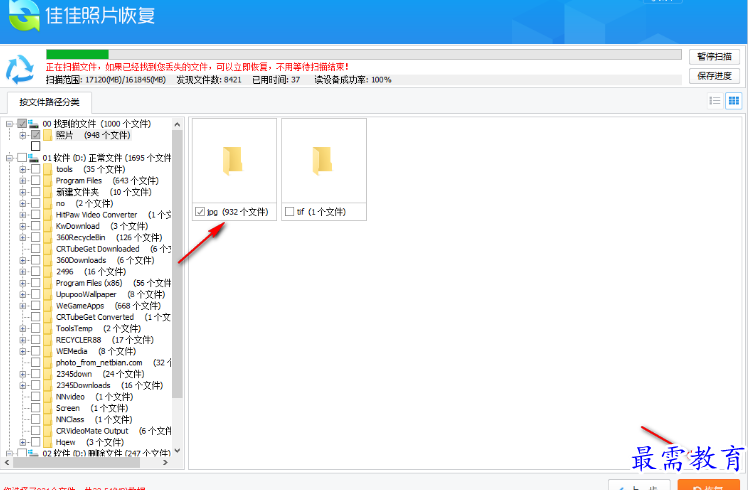This screenshot has height=490, width=753.
Task: Click the 保存进度 button
Action: (x=714, y=76)
